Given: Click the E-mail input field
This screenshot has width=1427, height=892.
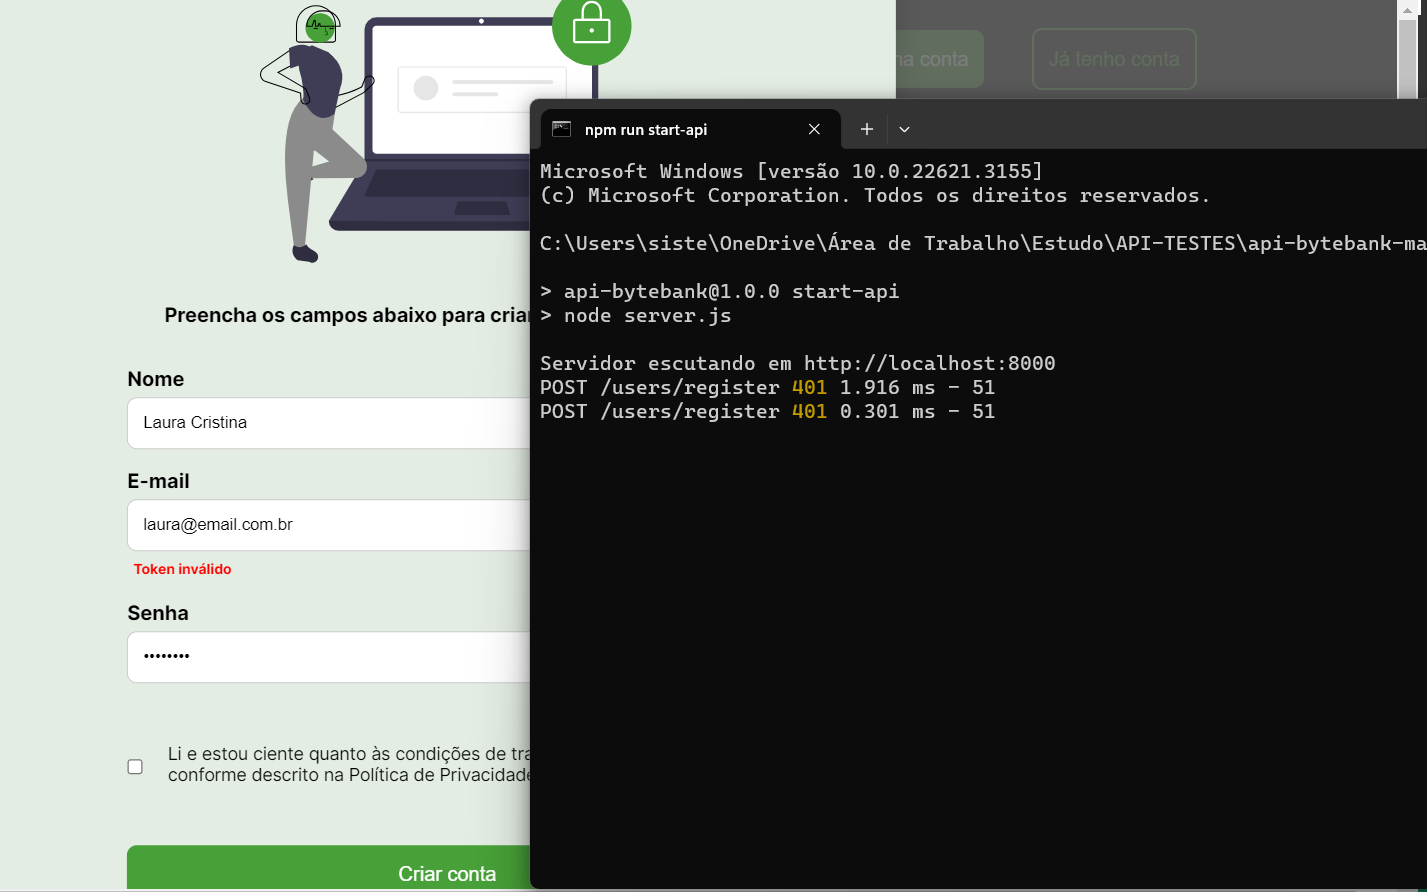Looking at the screenshot, I should (329, 525).
